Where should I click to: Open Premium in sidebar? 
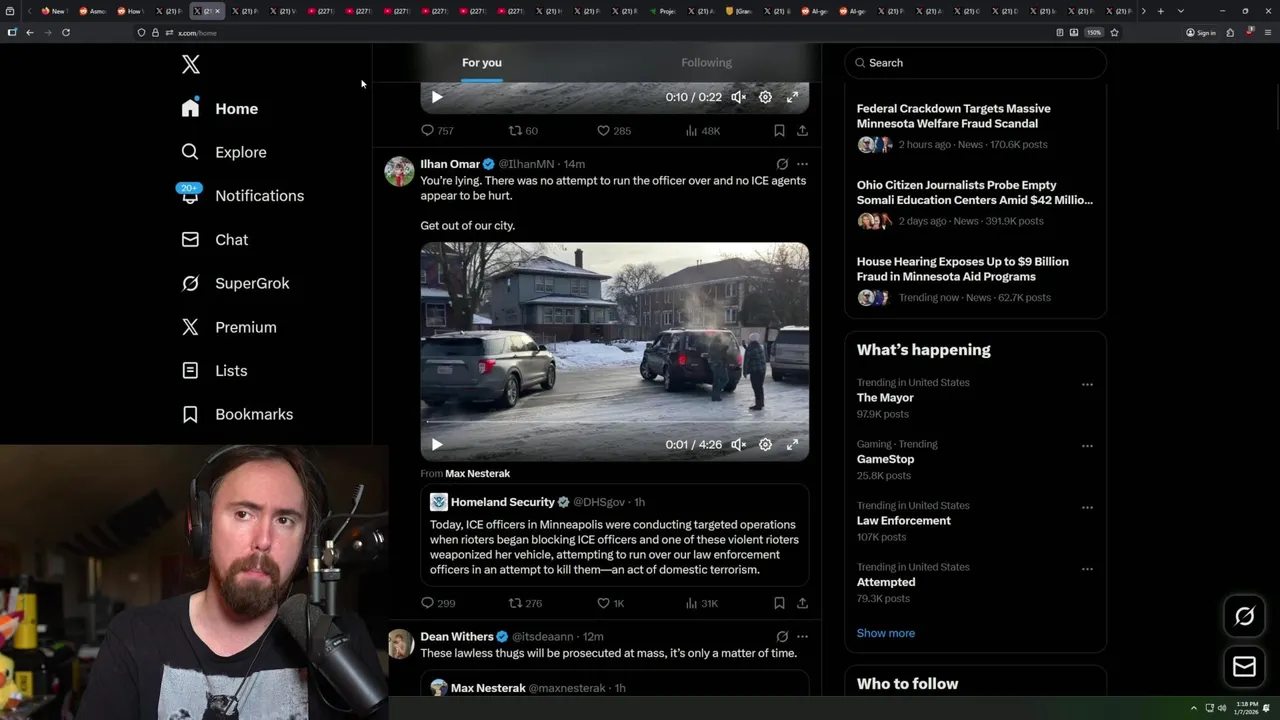click(x=229, y=327)
